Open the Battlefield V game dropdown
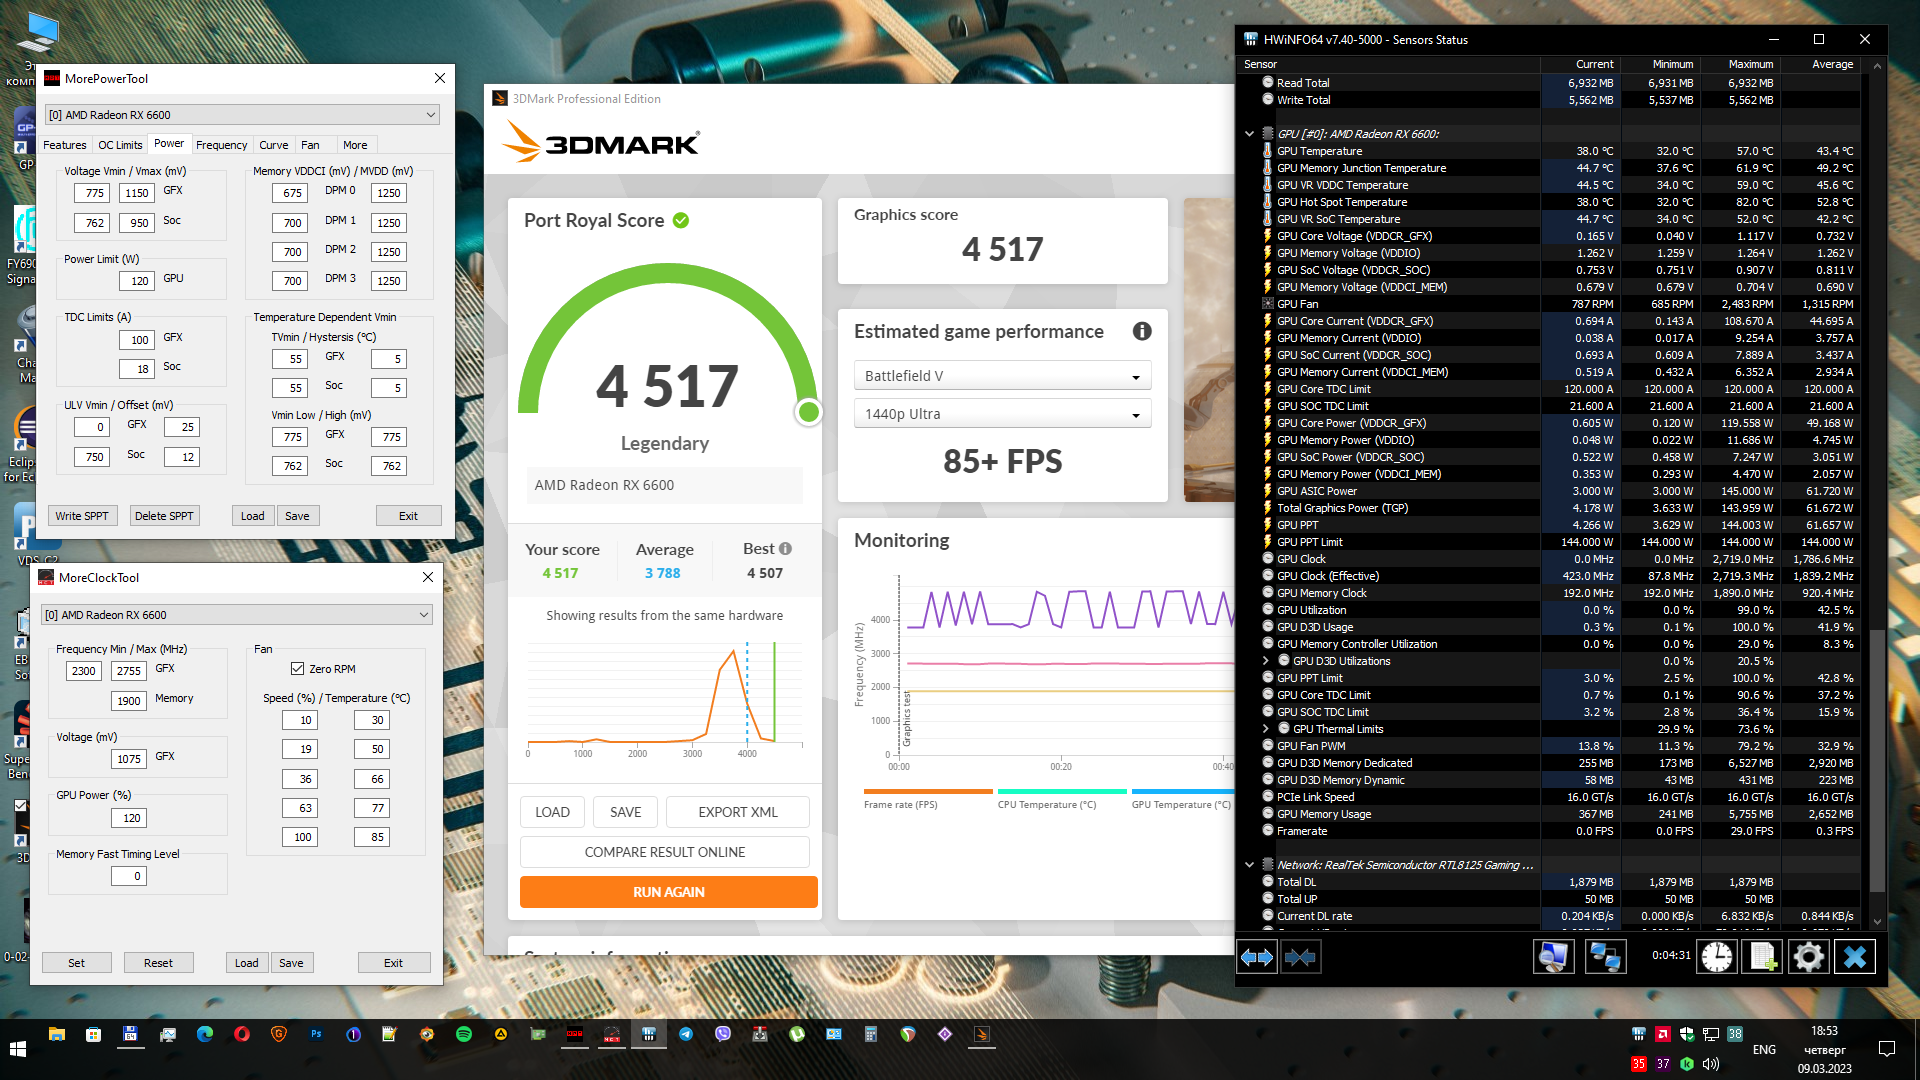Image resolution: width=1920 pixels, height=1080 pixels. pyautogui.click(x=1002, y=376)
